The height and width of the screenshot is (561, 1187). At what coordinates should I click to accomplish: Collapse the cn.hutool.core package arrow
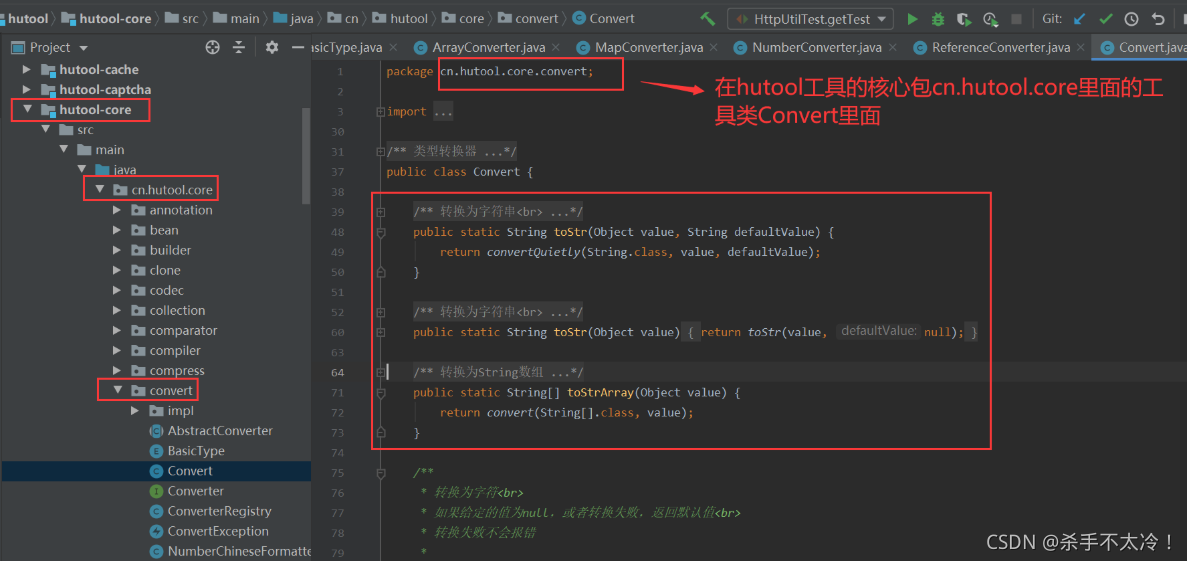coord(99,190)
